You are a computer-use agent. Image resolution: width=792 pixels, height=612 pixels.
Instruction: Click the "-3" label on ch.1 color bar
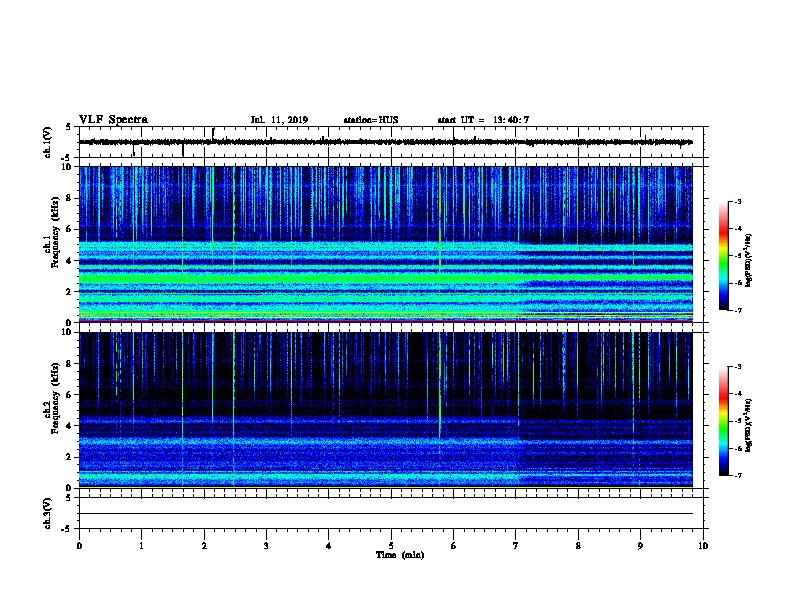(737, 201)
